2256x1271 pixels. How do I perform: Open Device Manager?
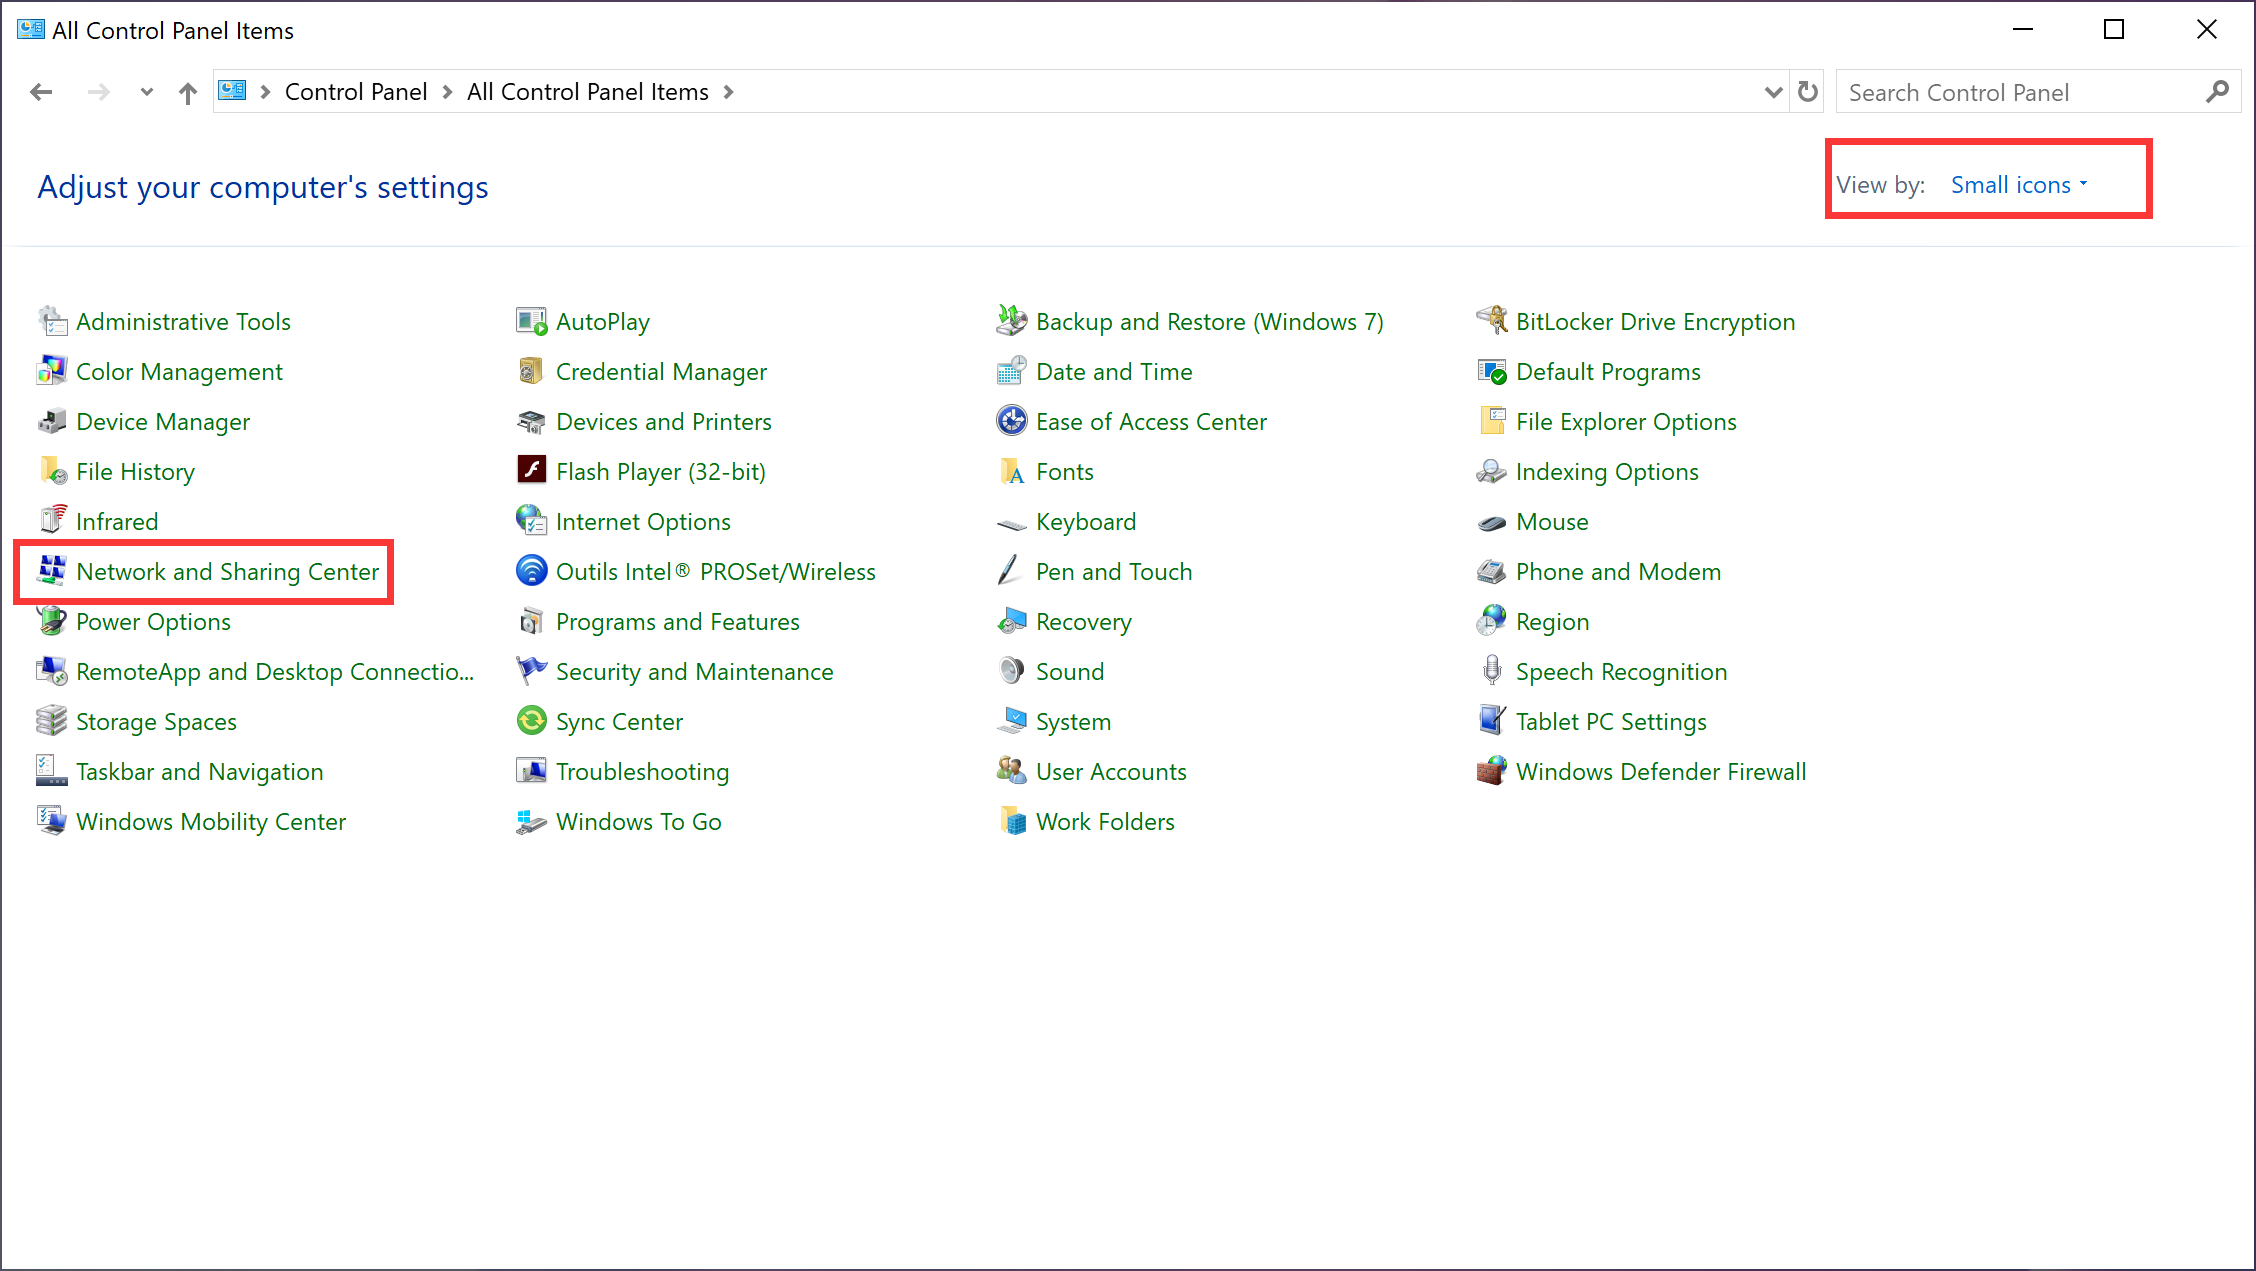pos(163,420)
